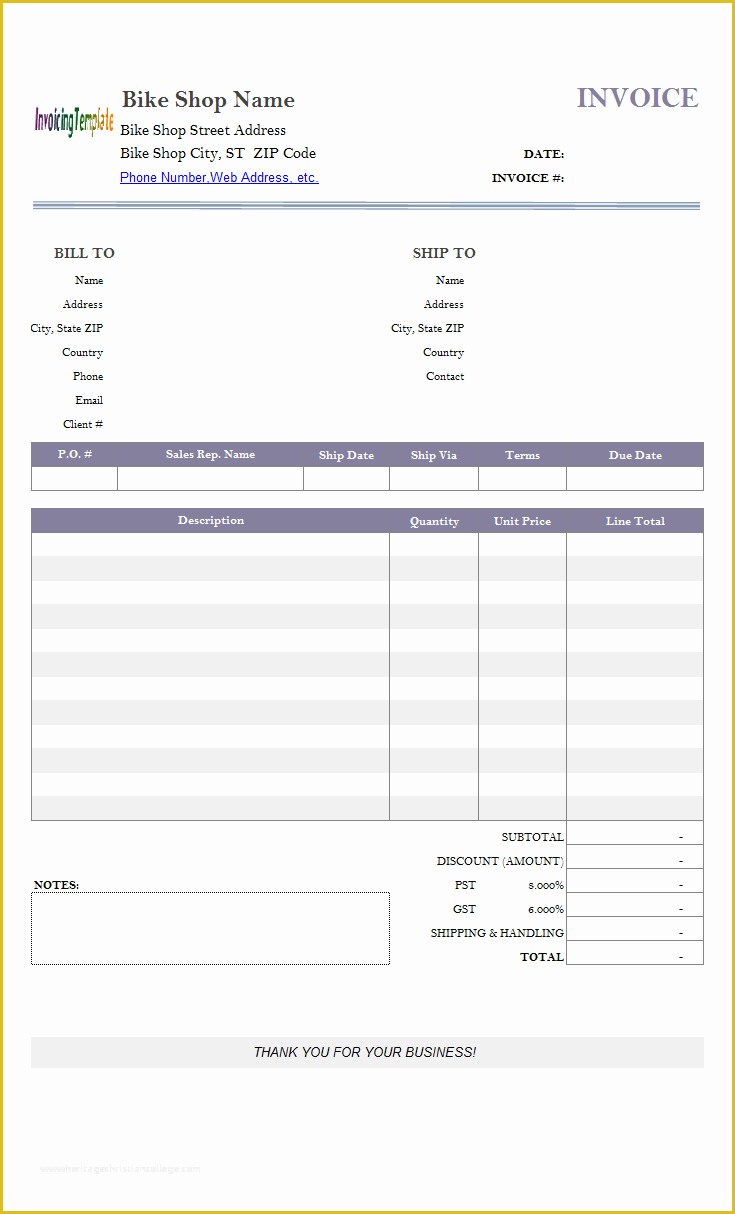The width and height of the screenshot is (735, 1214).
Task: Click the Email label under BILL TO
Action: (89, 401)
